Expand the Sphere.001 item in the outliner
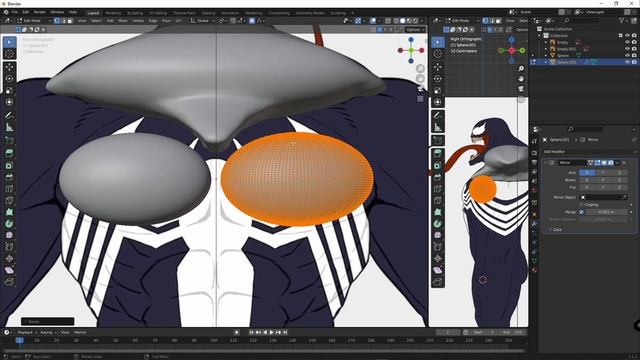Image resolution: width=640 pixels, height=360 pixels. [x=546, y=62]
